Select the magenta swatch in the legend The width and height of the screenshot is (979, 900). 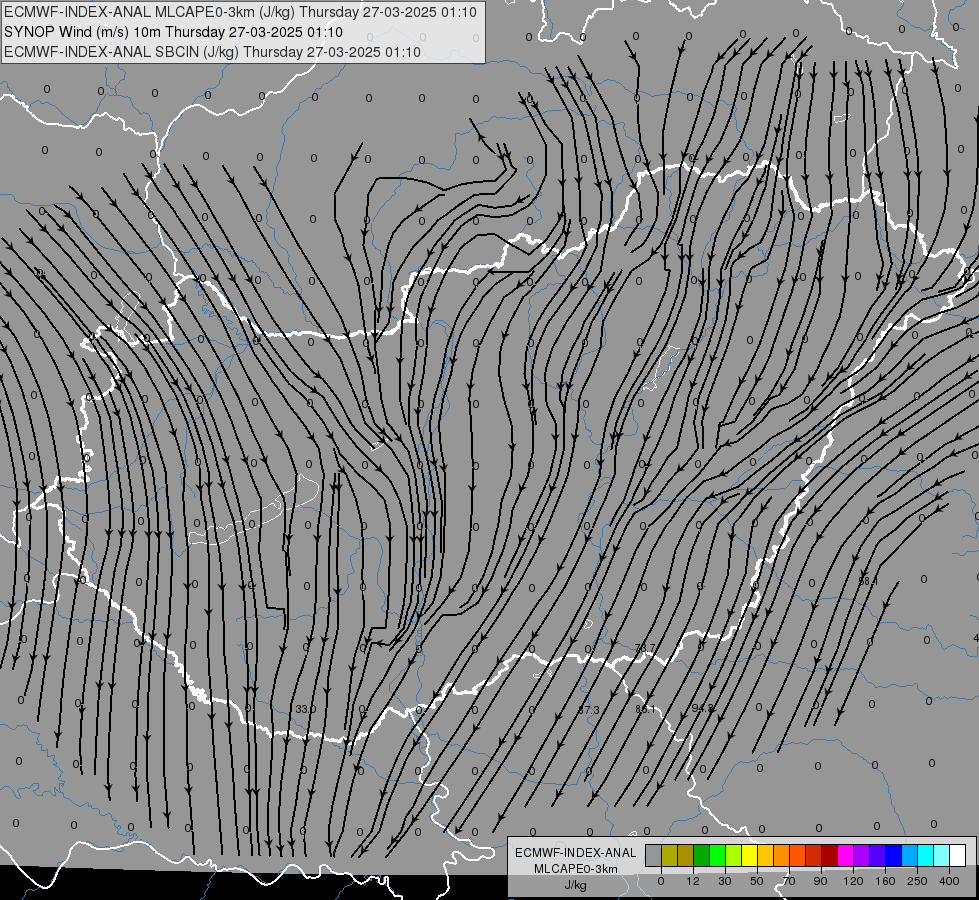click(845, 855)
